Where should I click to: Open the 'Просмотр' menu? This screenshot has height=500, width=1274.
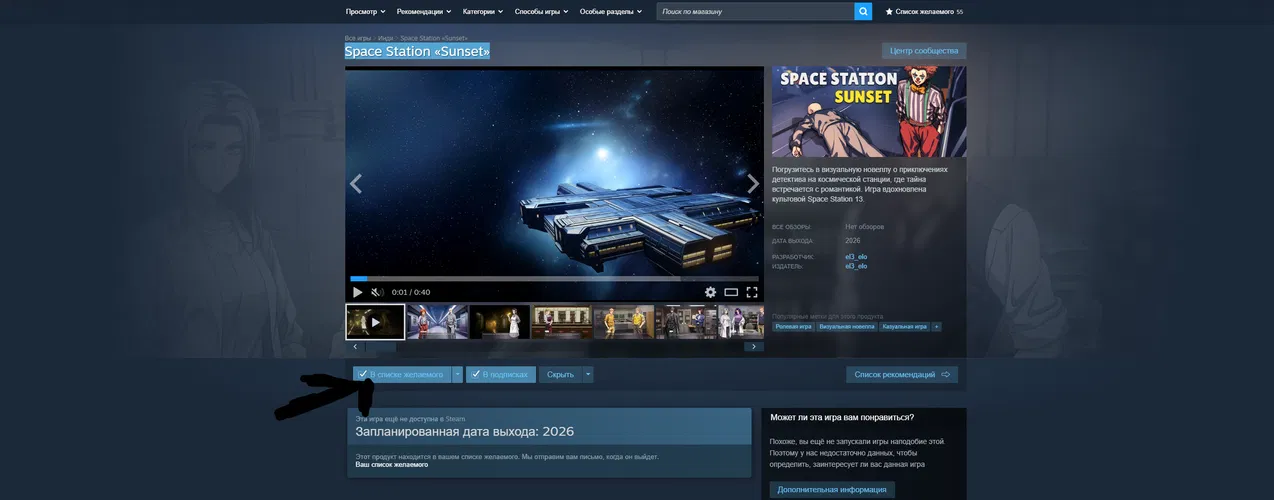(365, 12)
